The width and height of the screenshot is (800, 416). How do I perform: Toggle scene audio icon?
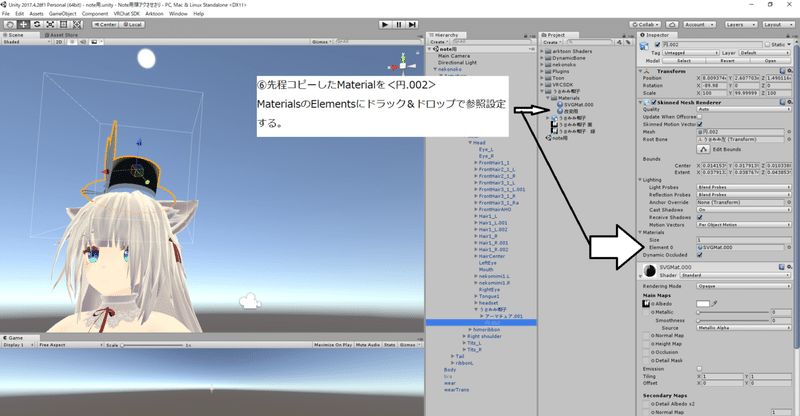pyautogui.click(x=83, y=42)
